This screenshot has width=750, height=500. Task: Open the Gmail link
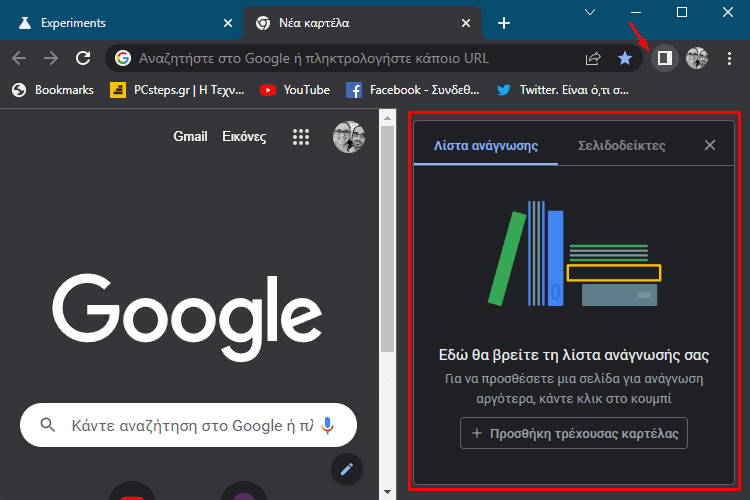(190, 137)
